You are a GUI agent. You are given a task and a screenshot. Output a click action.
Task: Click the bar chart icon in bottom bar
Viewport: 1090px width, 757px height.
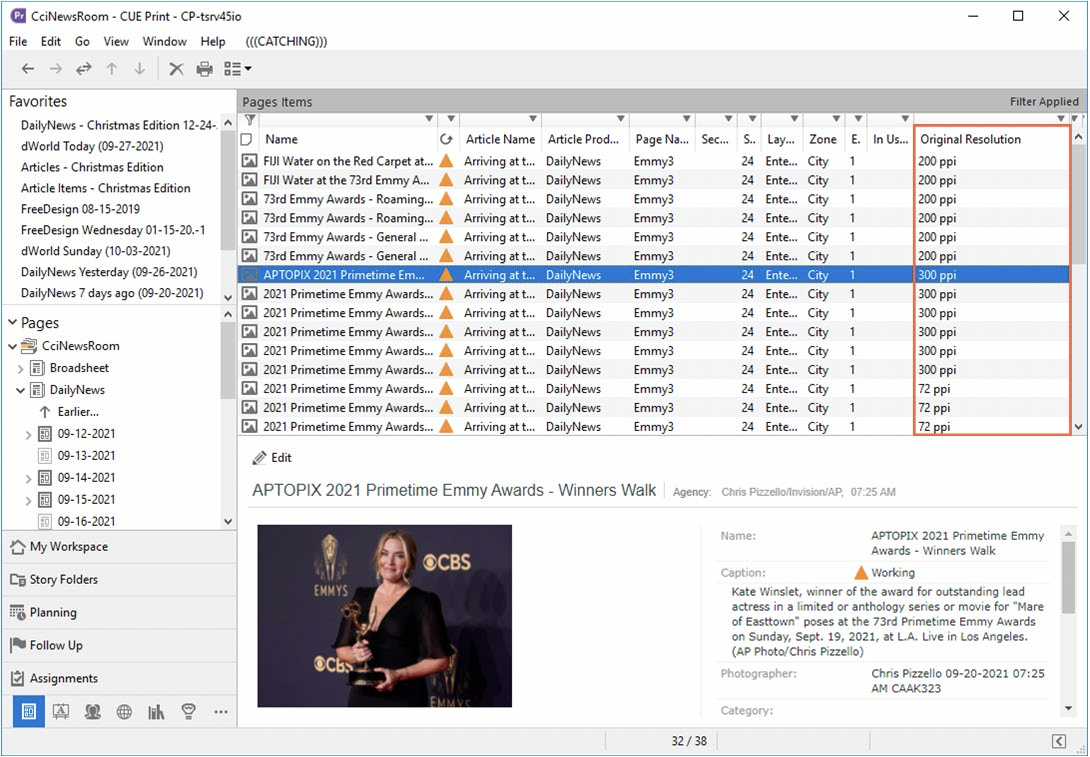(156, 712)
